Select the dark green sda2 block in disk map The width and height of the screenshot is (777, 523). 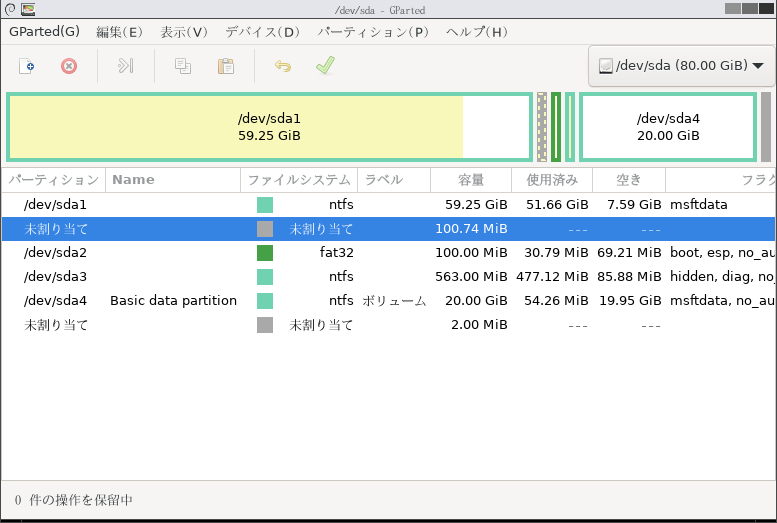556,127
